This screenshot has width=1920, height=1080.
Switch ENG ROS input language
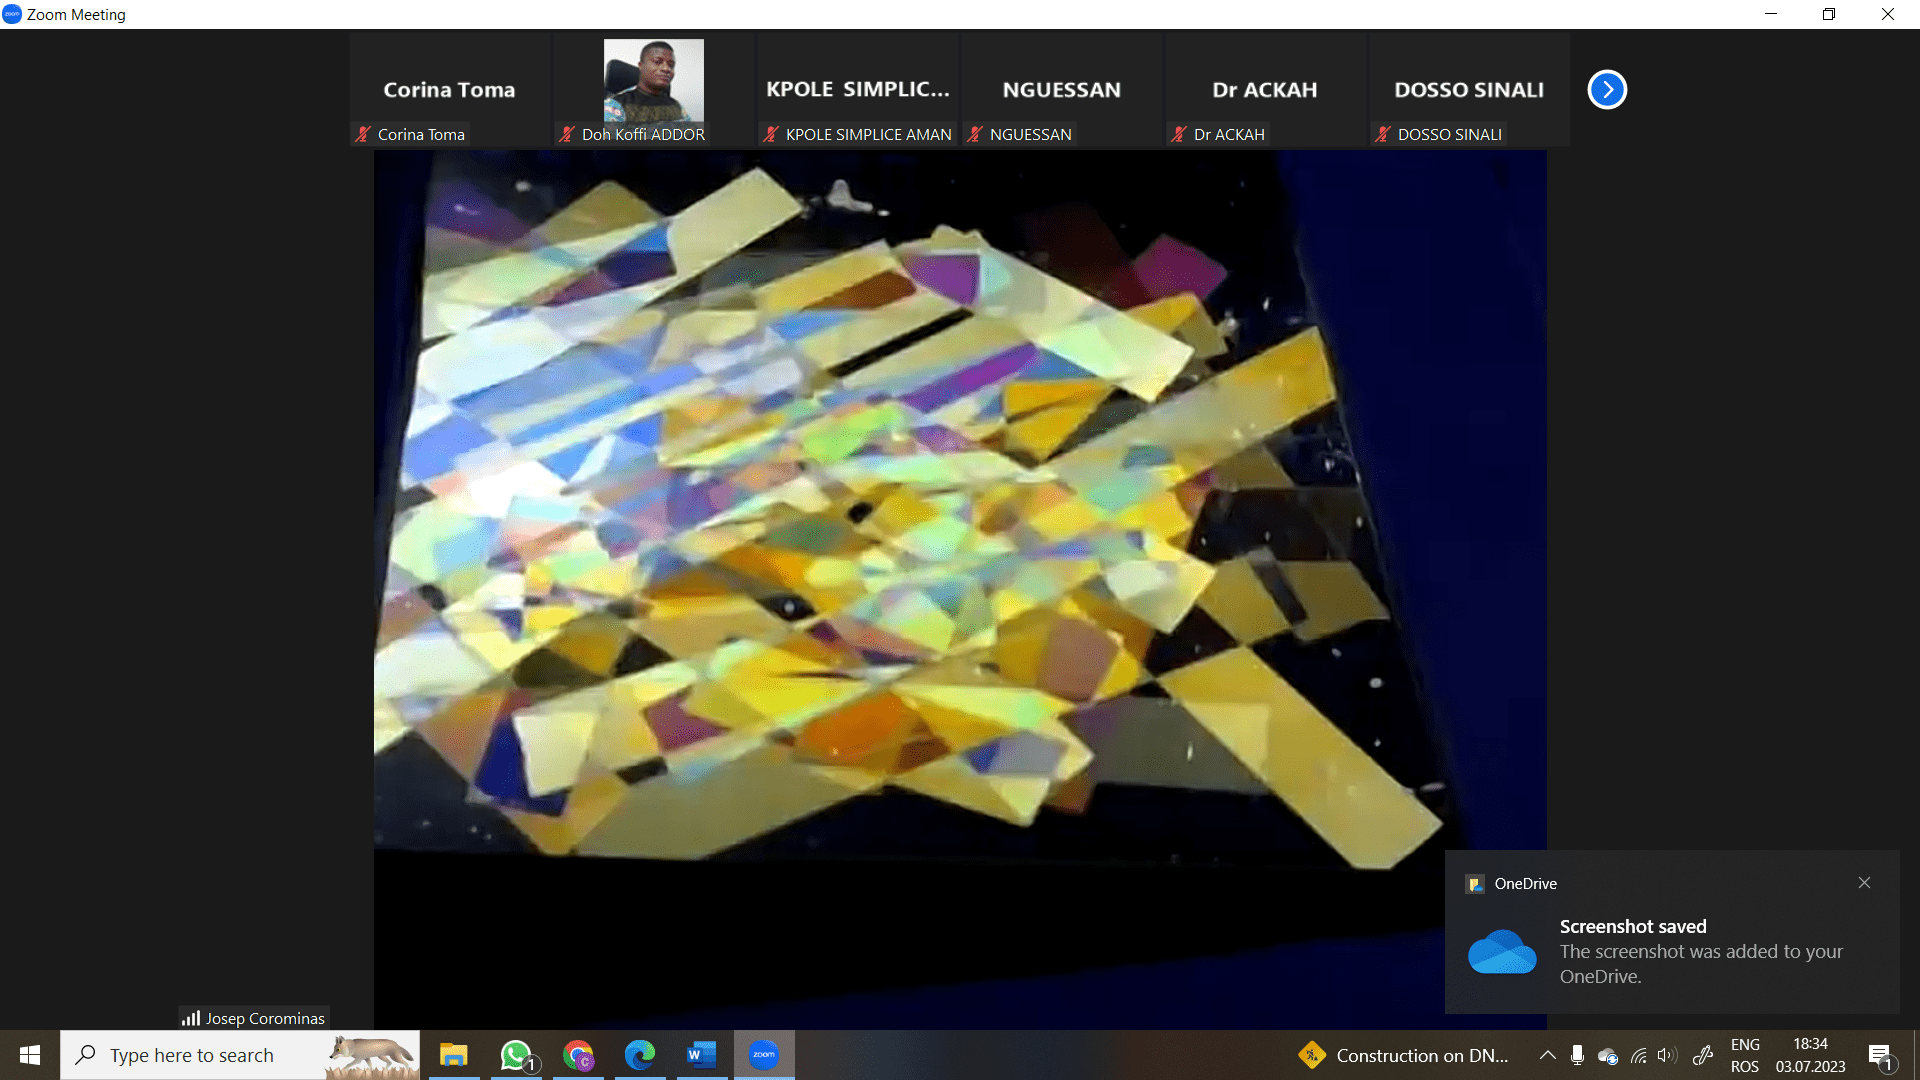[1745, 1055]
